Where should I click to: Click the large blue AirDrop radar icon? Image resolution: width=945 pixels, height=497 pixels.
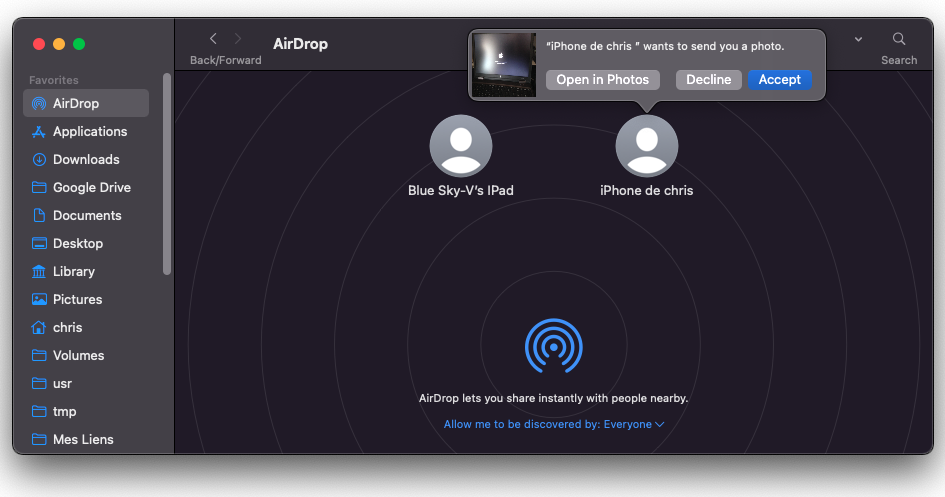pyautogui.click(x=553, y=346)
